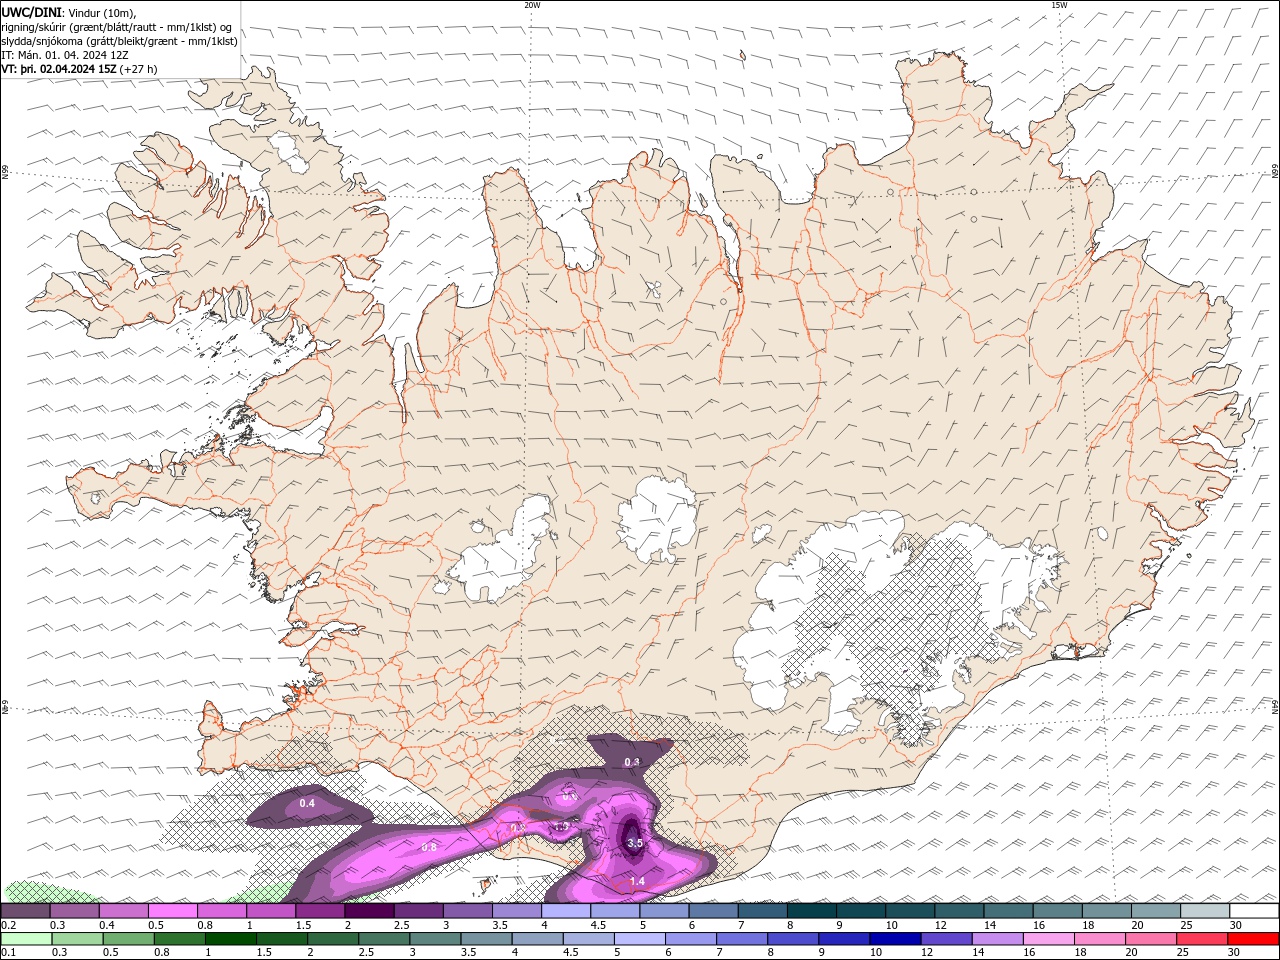Click the UWC/DINI title in the legend box

pos(31,11)
